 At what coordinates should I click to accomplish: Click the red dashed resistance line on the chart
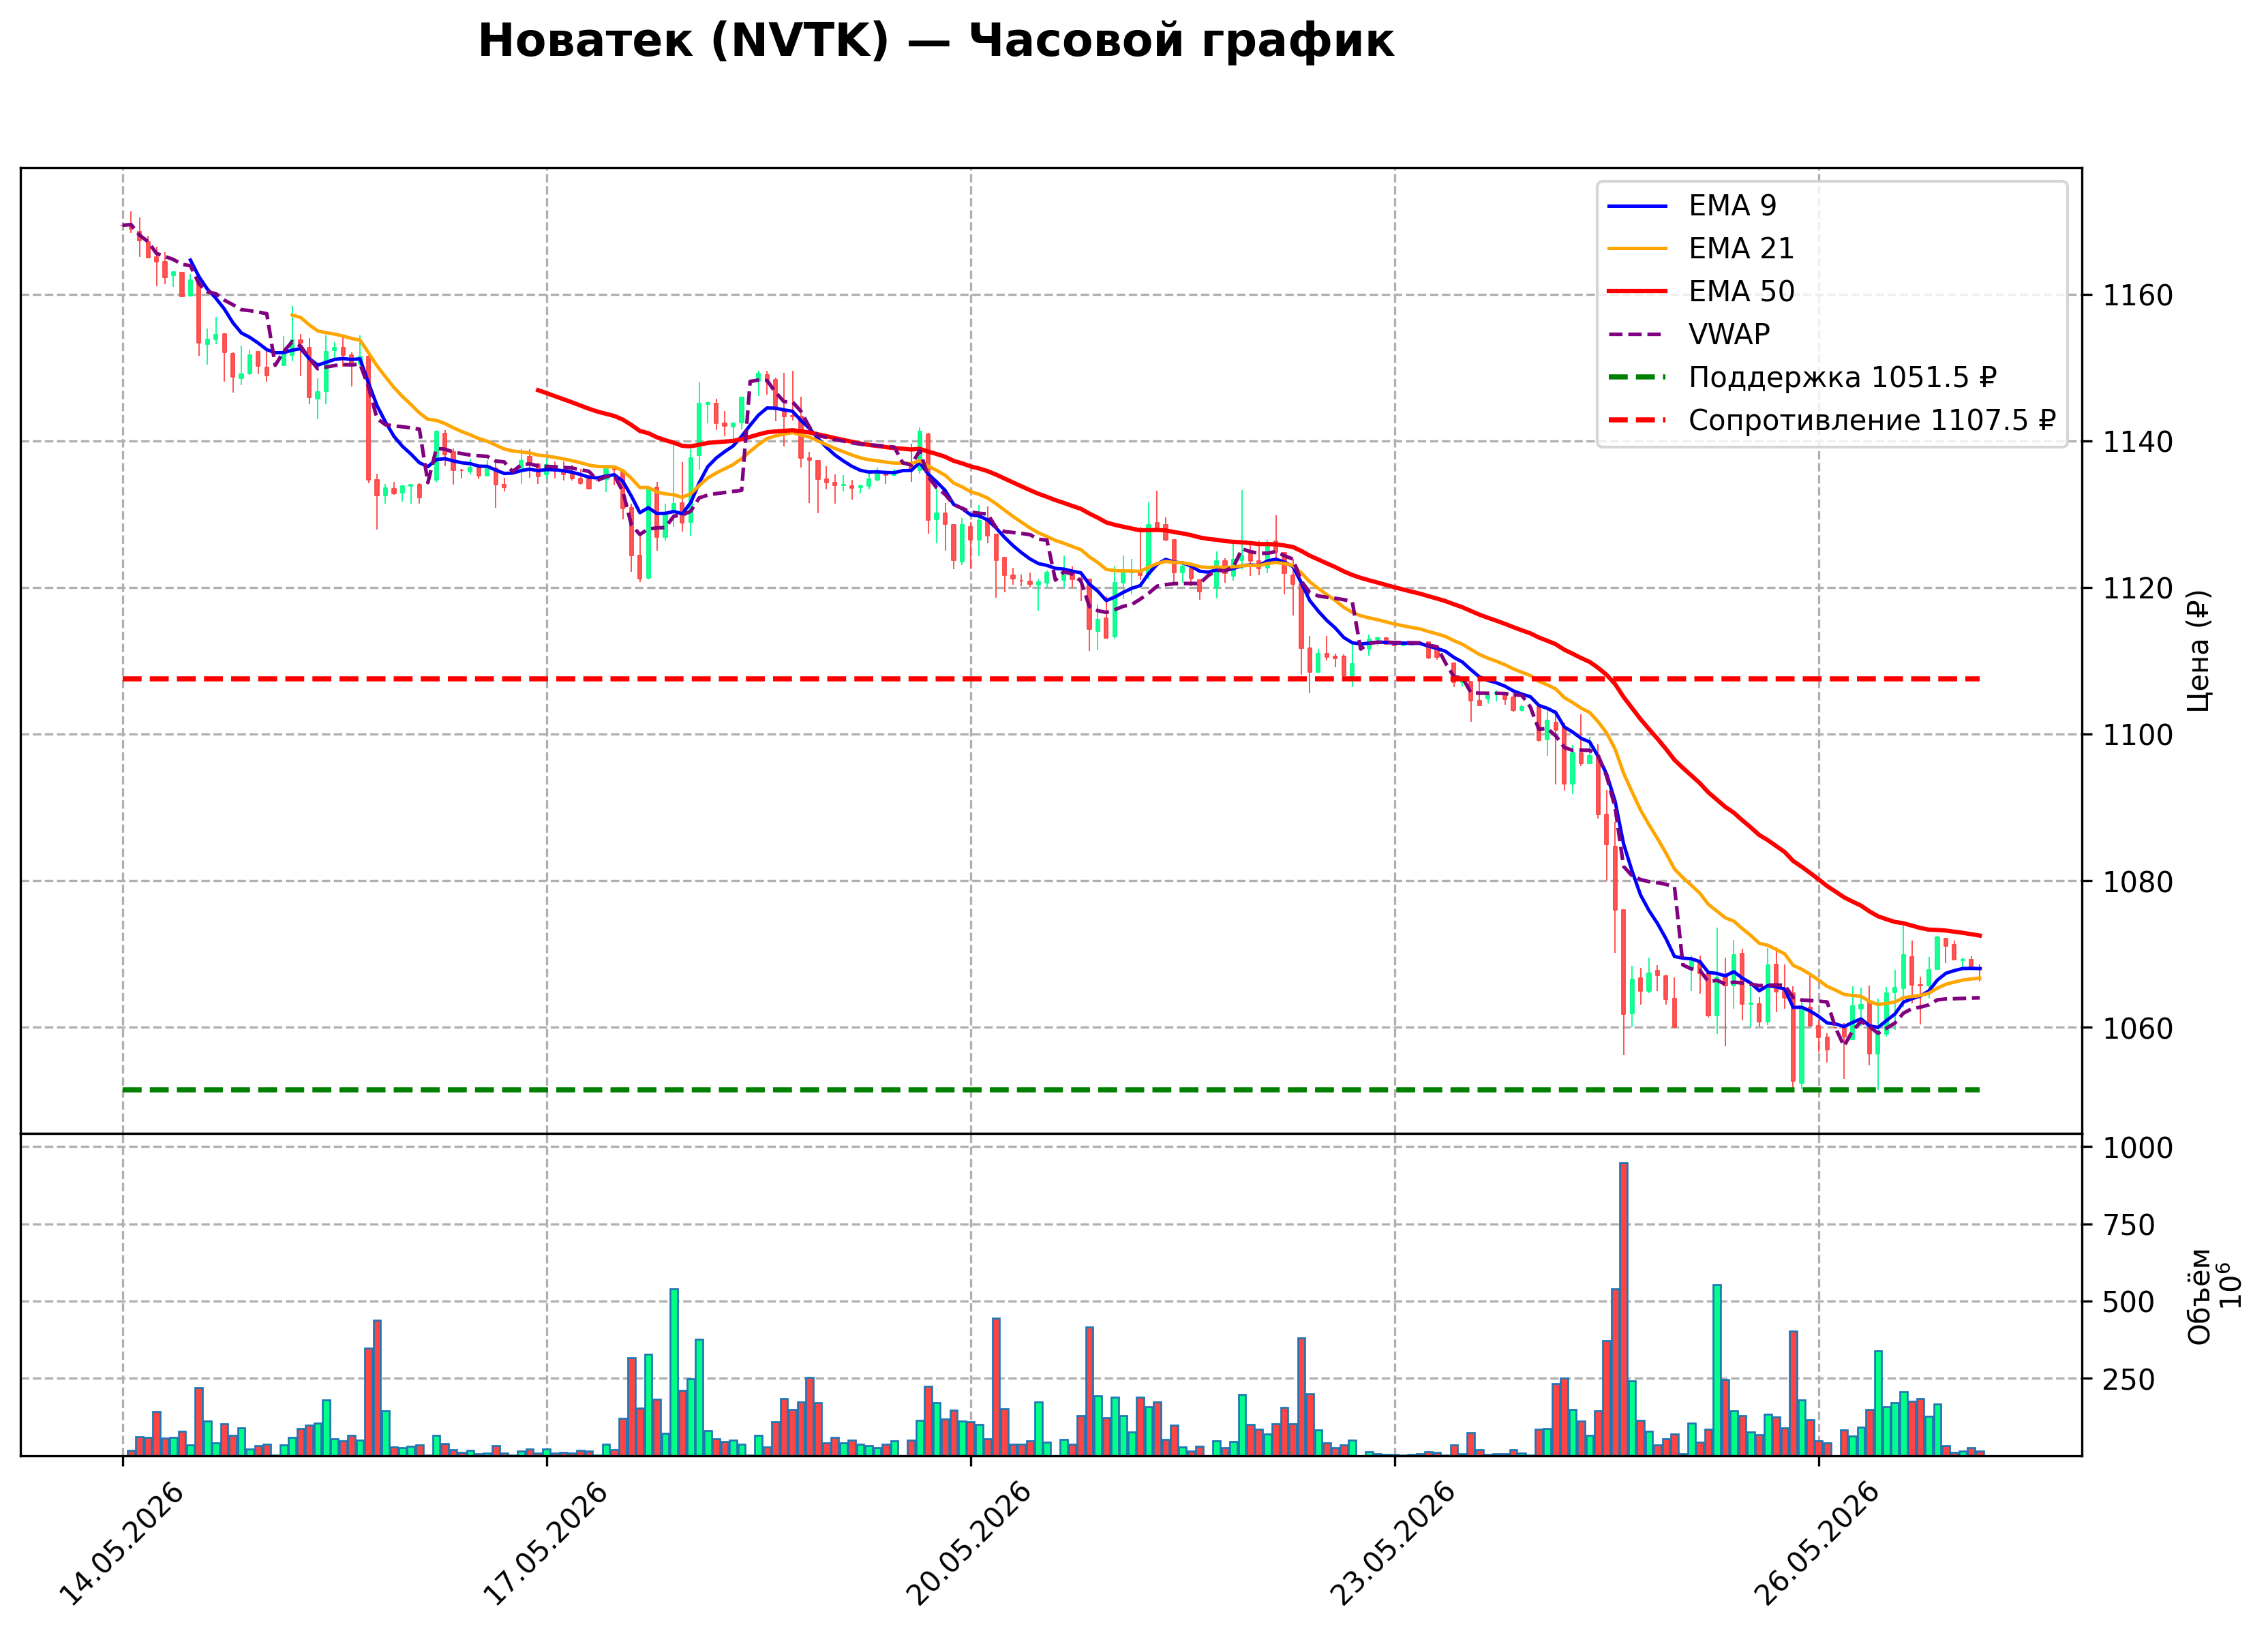[1051, 679]
